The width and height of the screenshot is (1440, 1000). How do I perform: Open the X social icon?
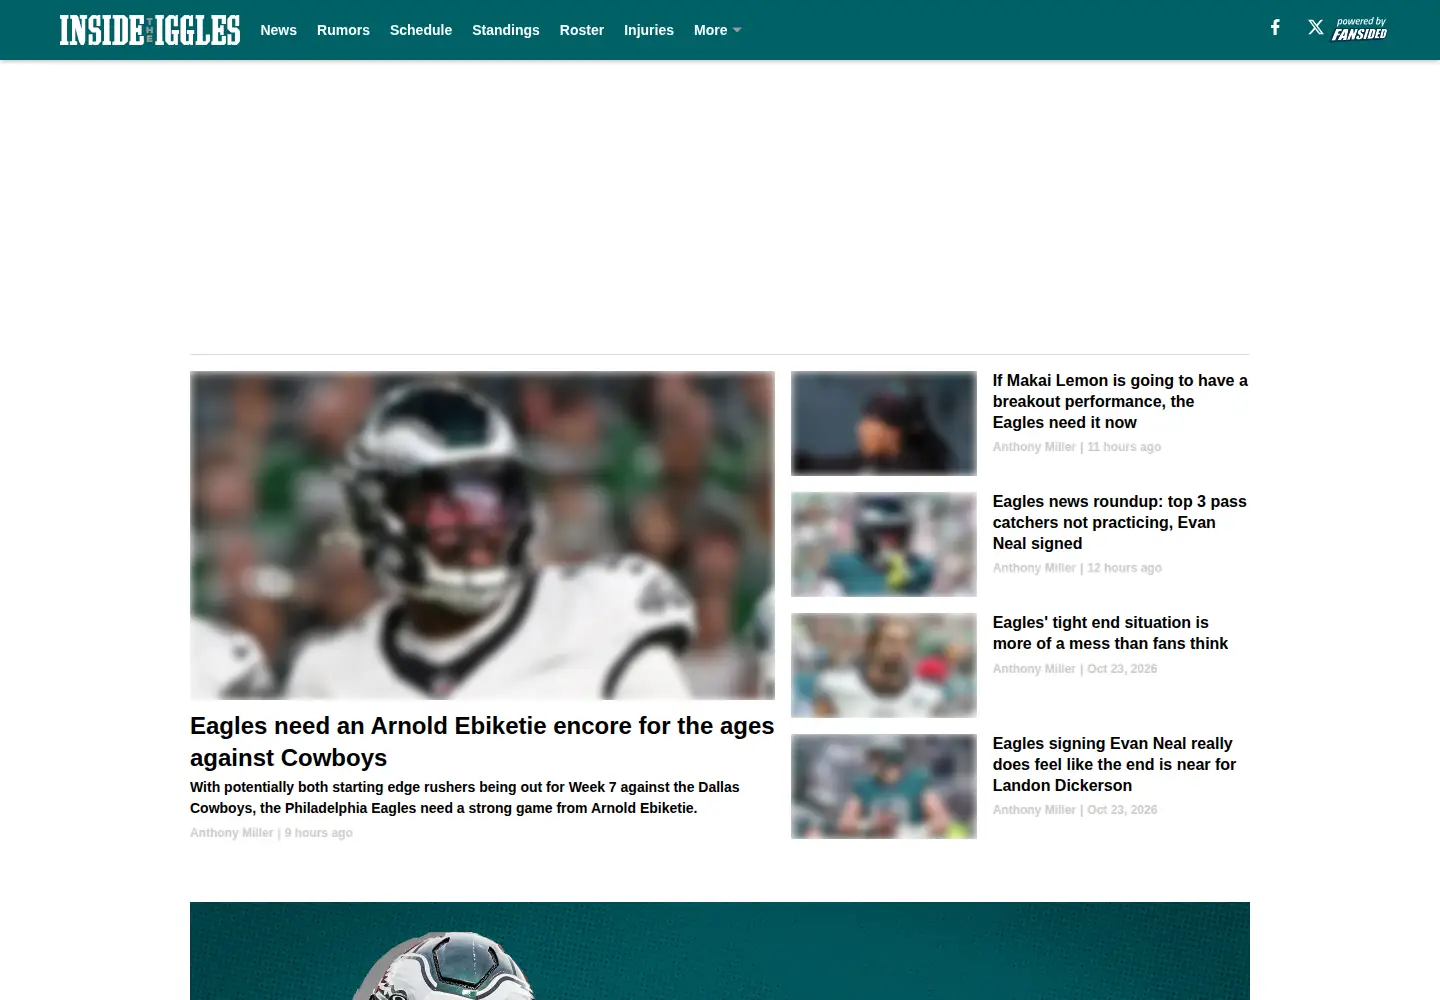pyautogui.click(x=1316, y=28)
